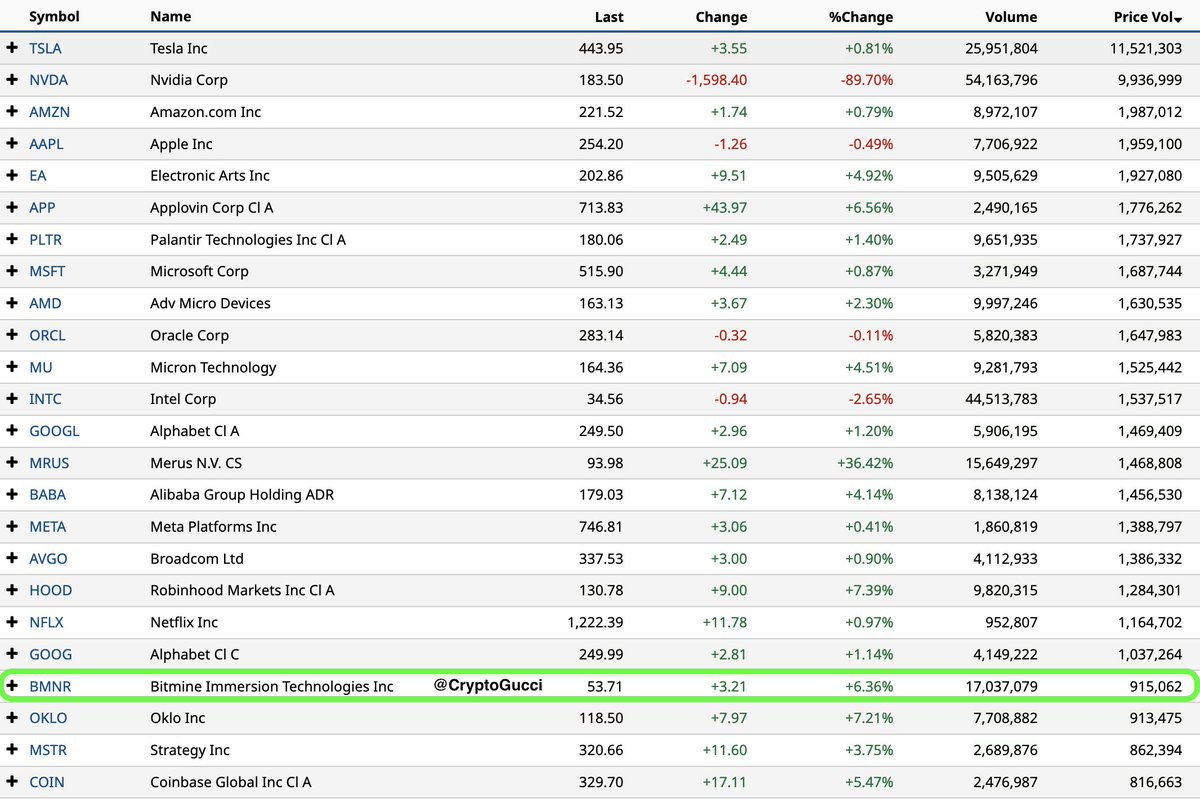Select the Merus N.V. CS row

(600, 463)
